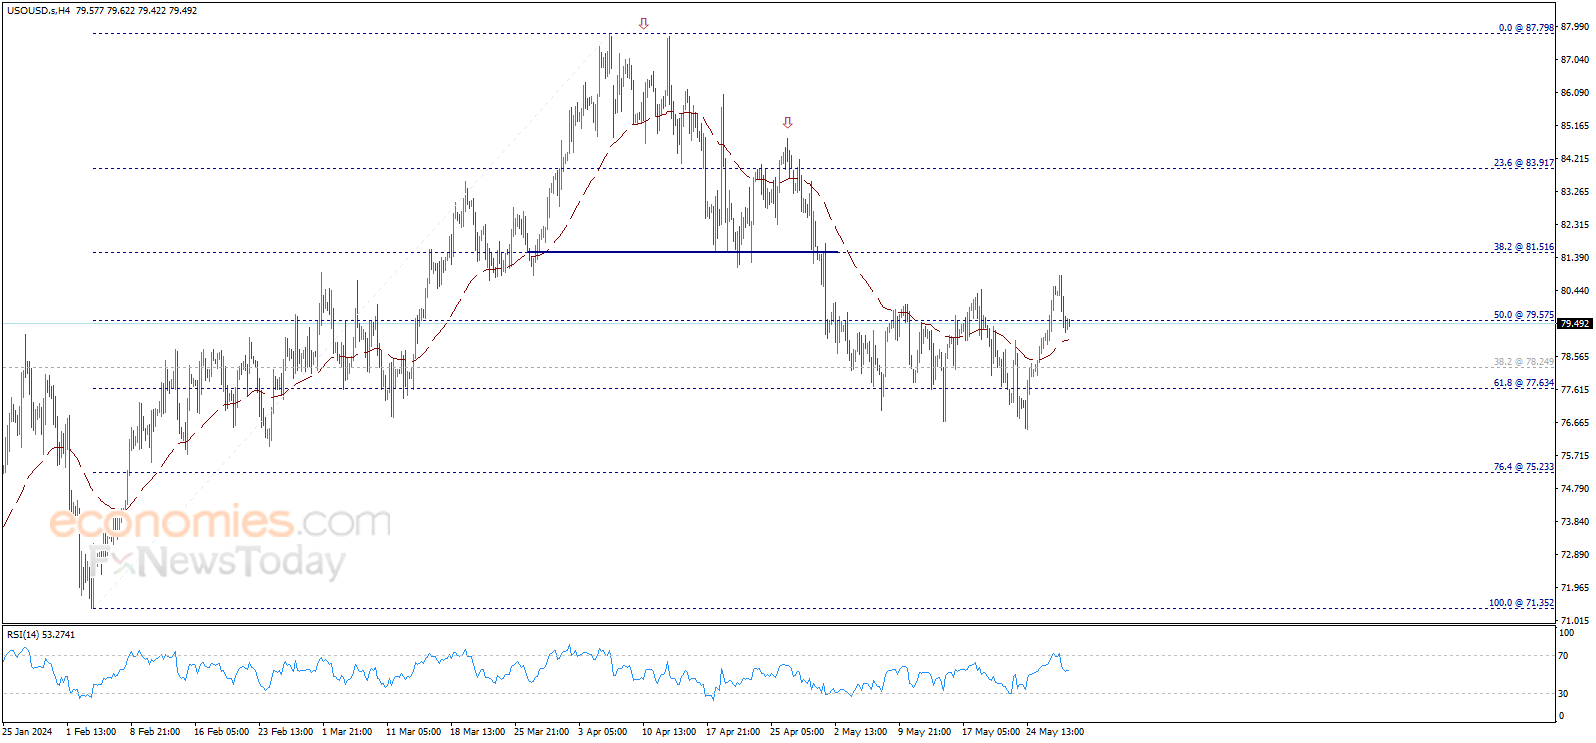Screen dimensions: 1596x743
Task: Select the 23.6 @ 83.917 Fibonacci label
Action: pyautogui.click(x=1524, y=162)
